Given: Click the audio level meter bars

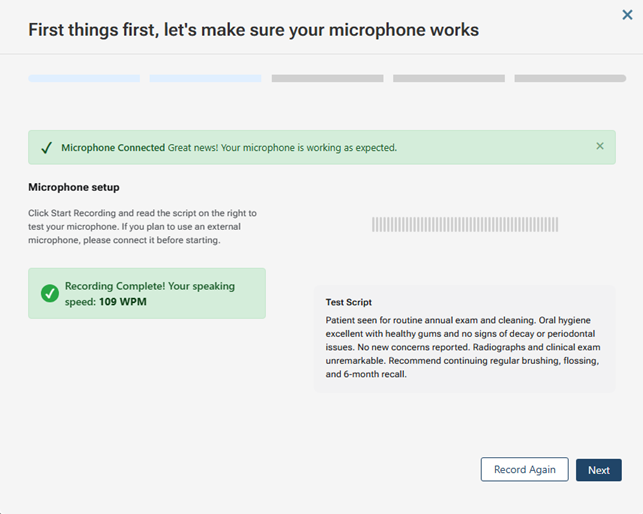Looking at the screenshot, I should (465, 225).
